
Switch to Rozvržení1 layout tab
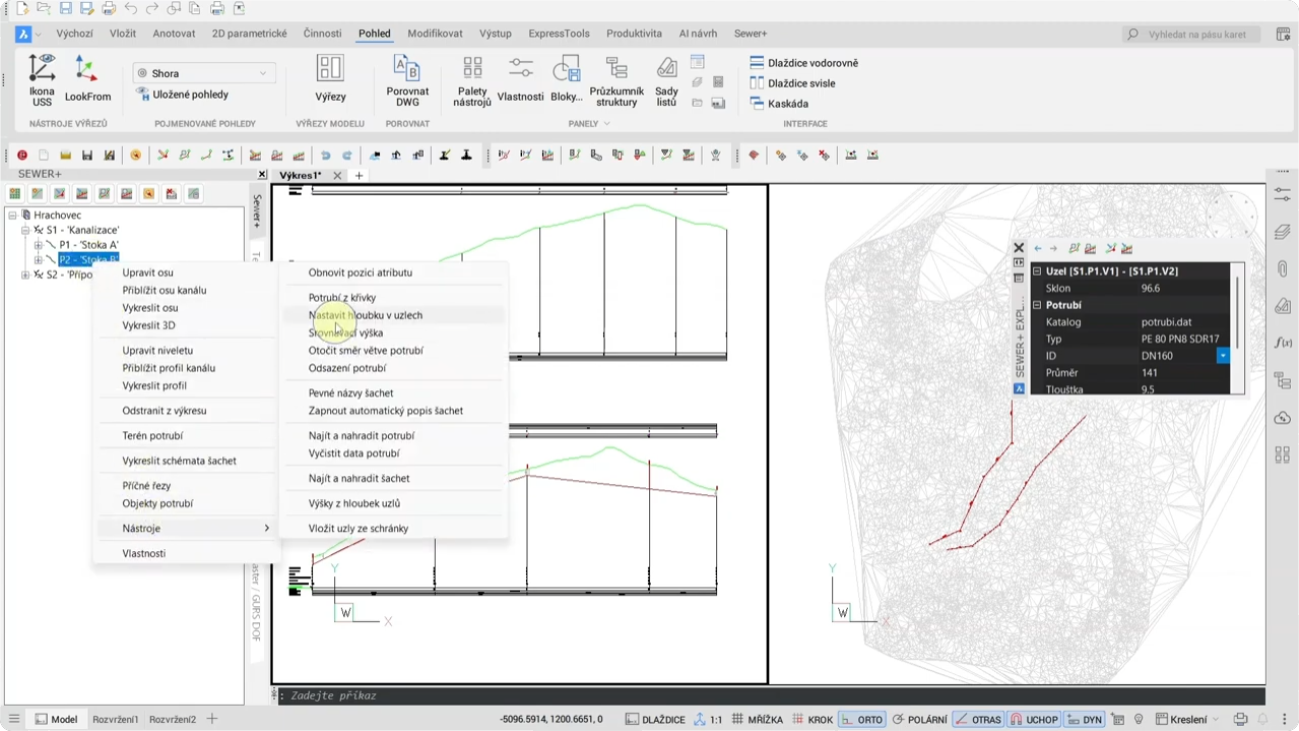click(x=115, y=719)
